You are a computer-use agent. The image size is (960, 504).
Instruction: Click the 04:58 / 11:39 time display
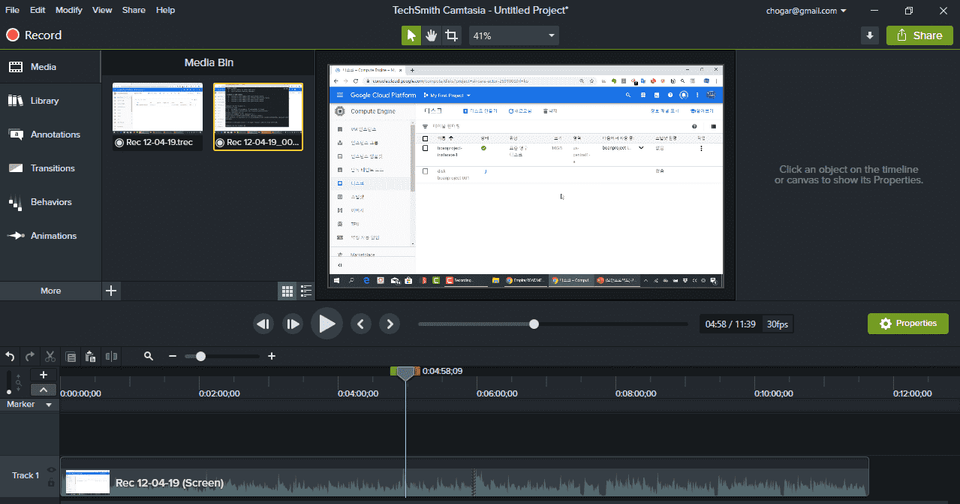pyautogui.click(x=730, y=324)
